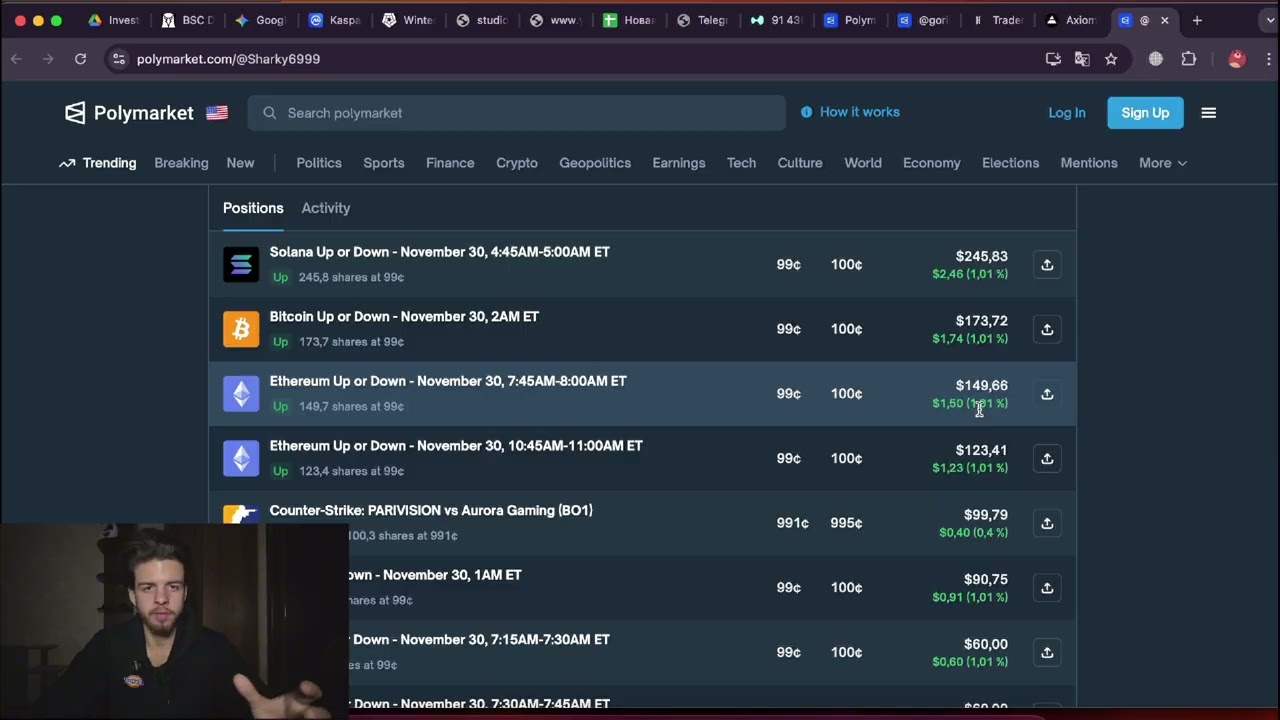Open the Elections category

(x=1010, y=163)
